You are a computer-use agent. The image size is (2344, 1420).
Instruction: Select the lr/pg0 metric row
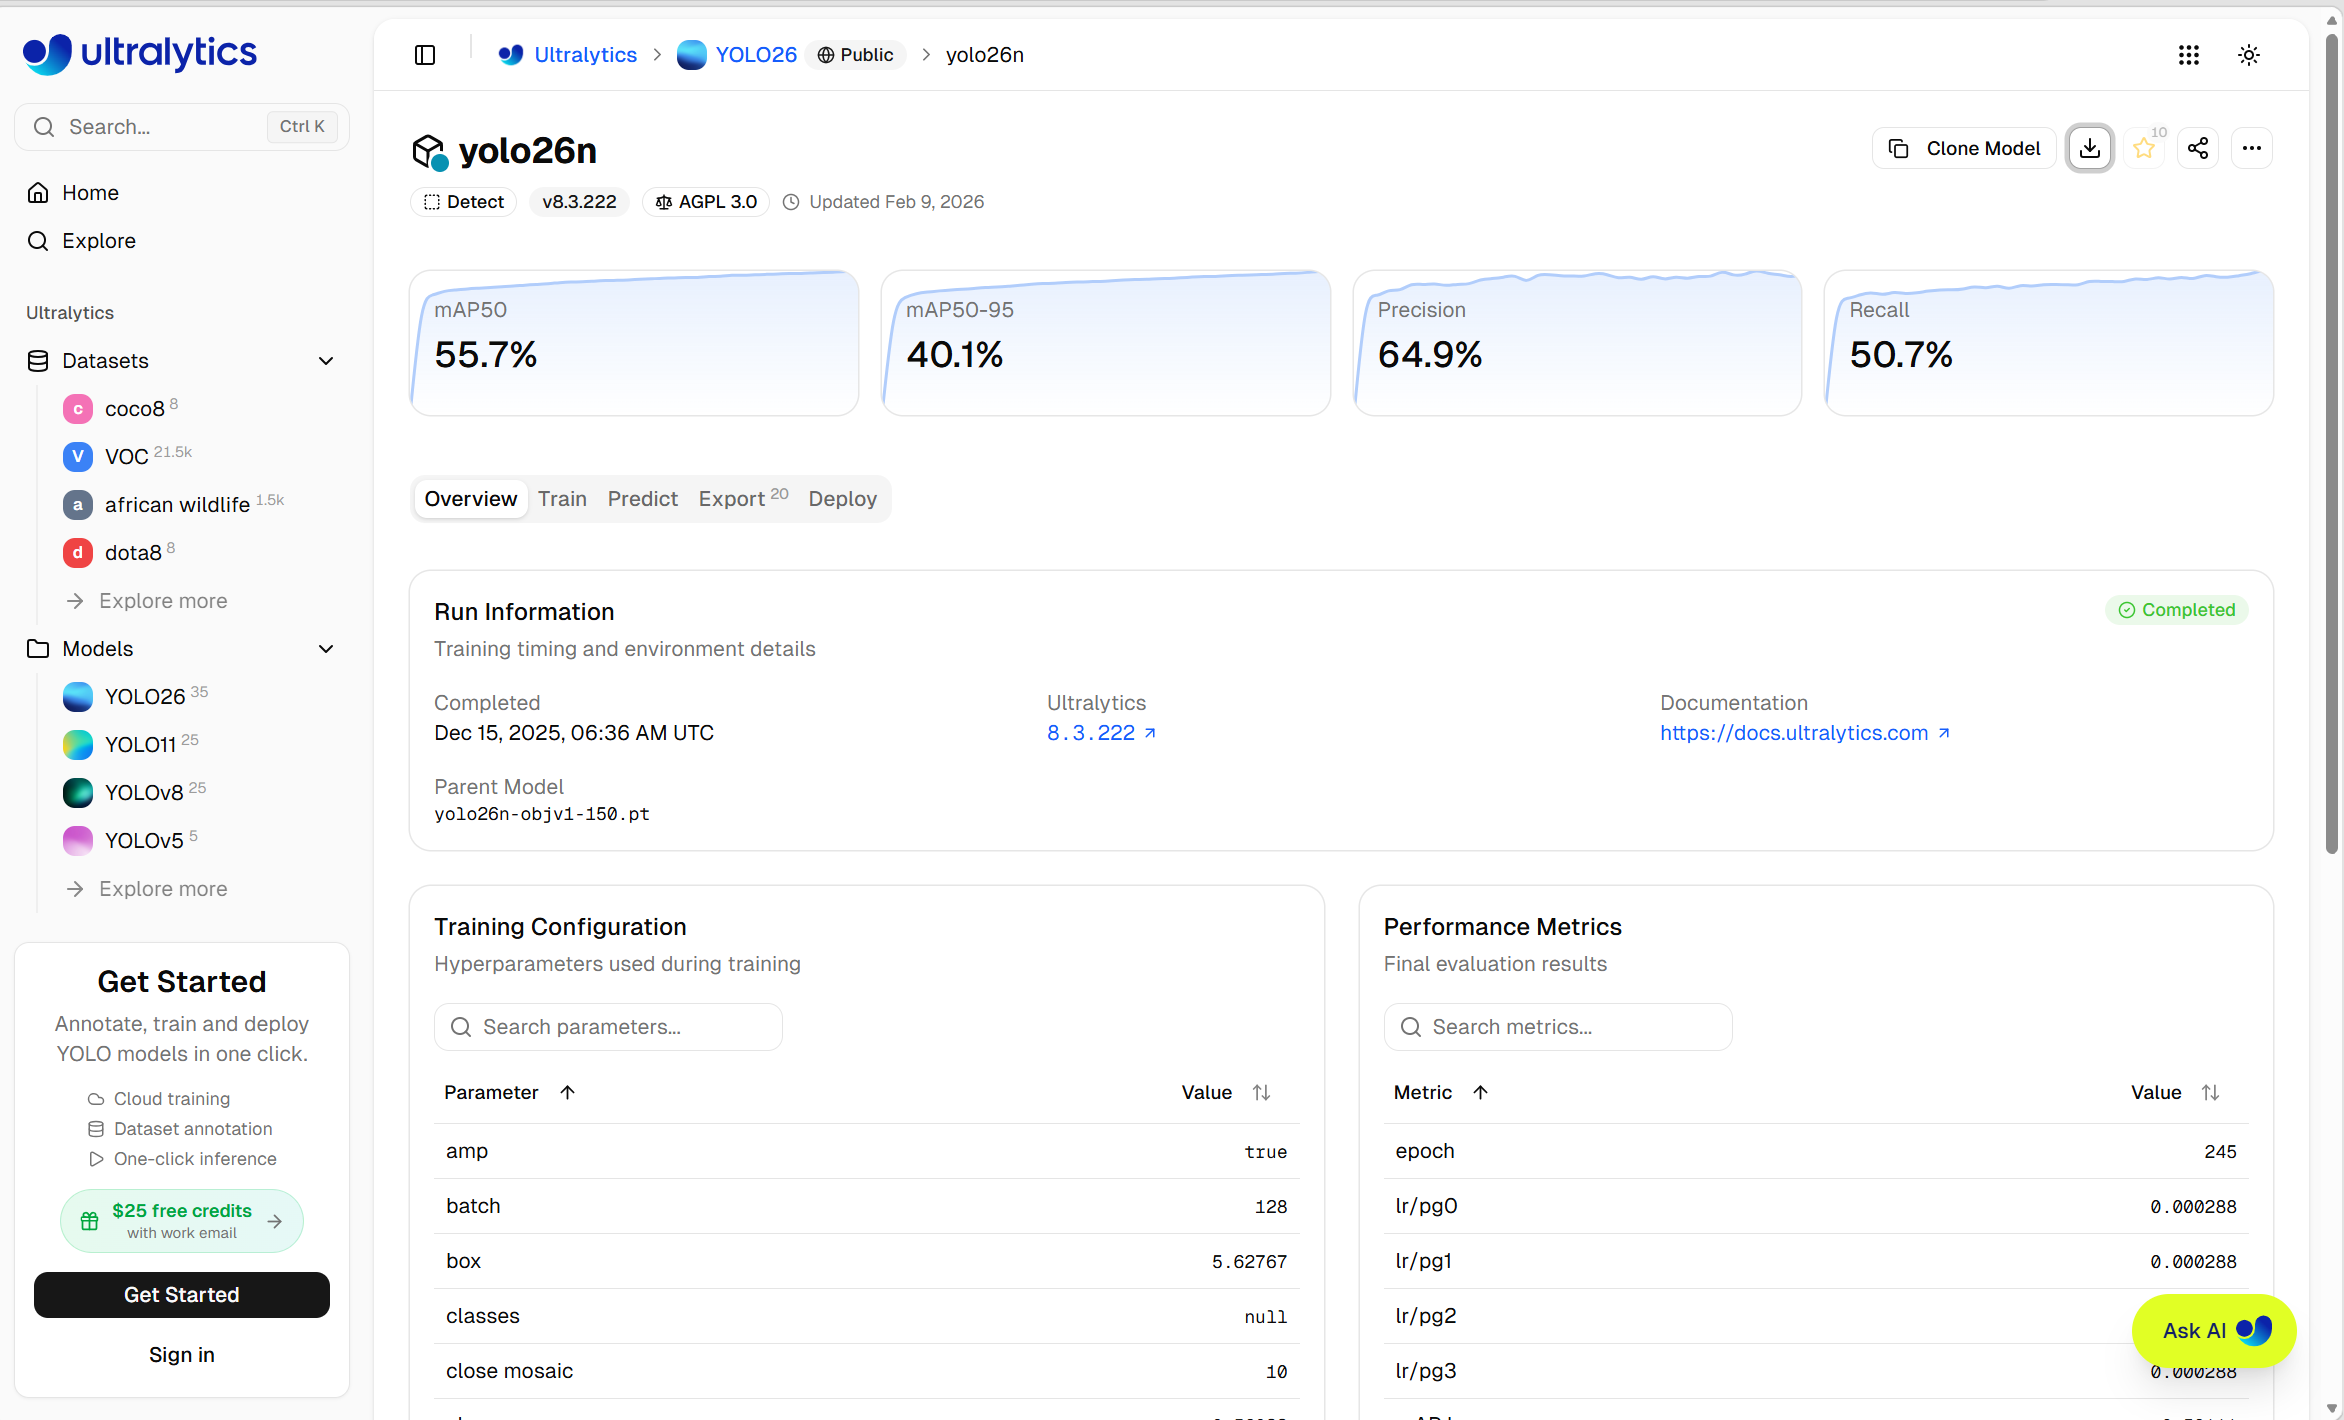click(x=1816, y=1206)
